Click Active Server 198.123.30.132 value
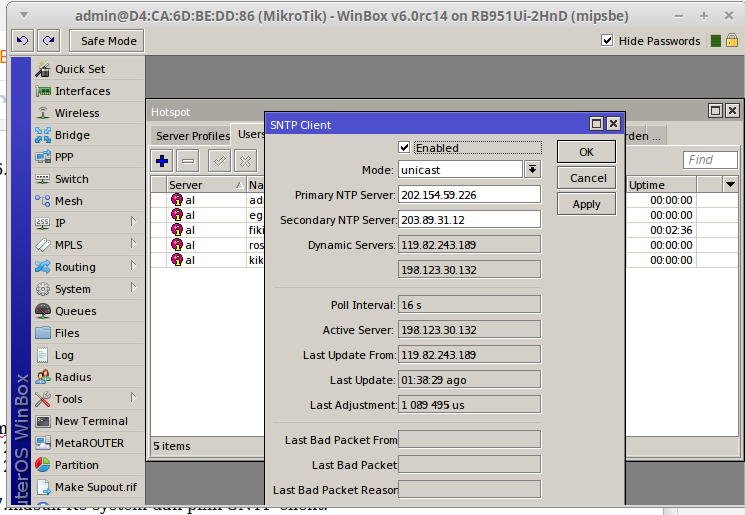This screenshot has height=515, width=745. [x=469, y=330]
